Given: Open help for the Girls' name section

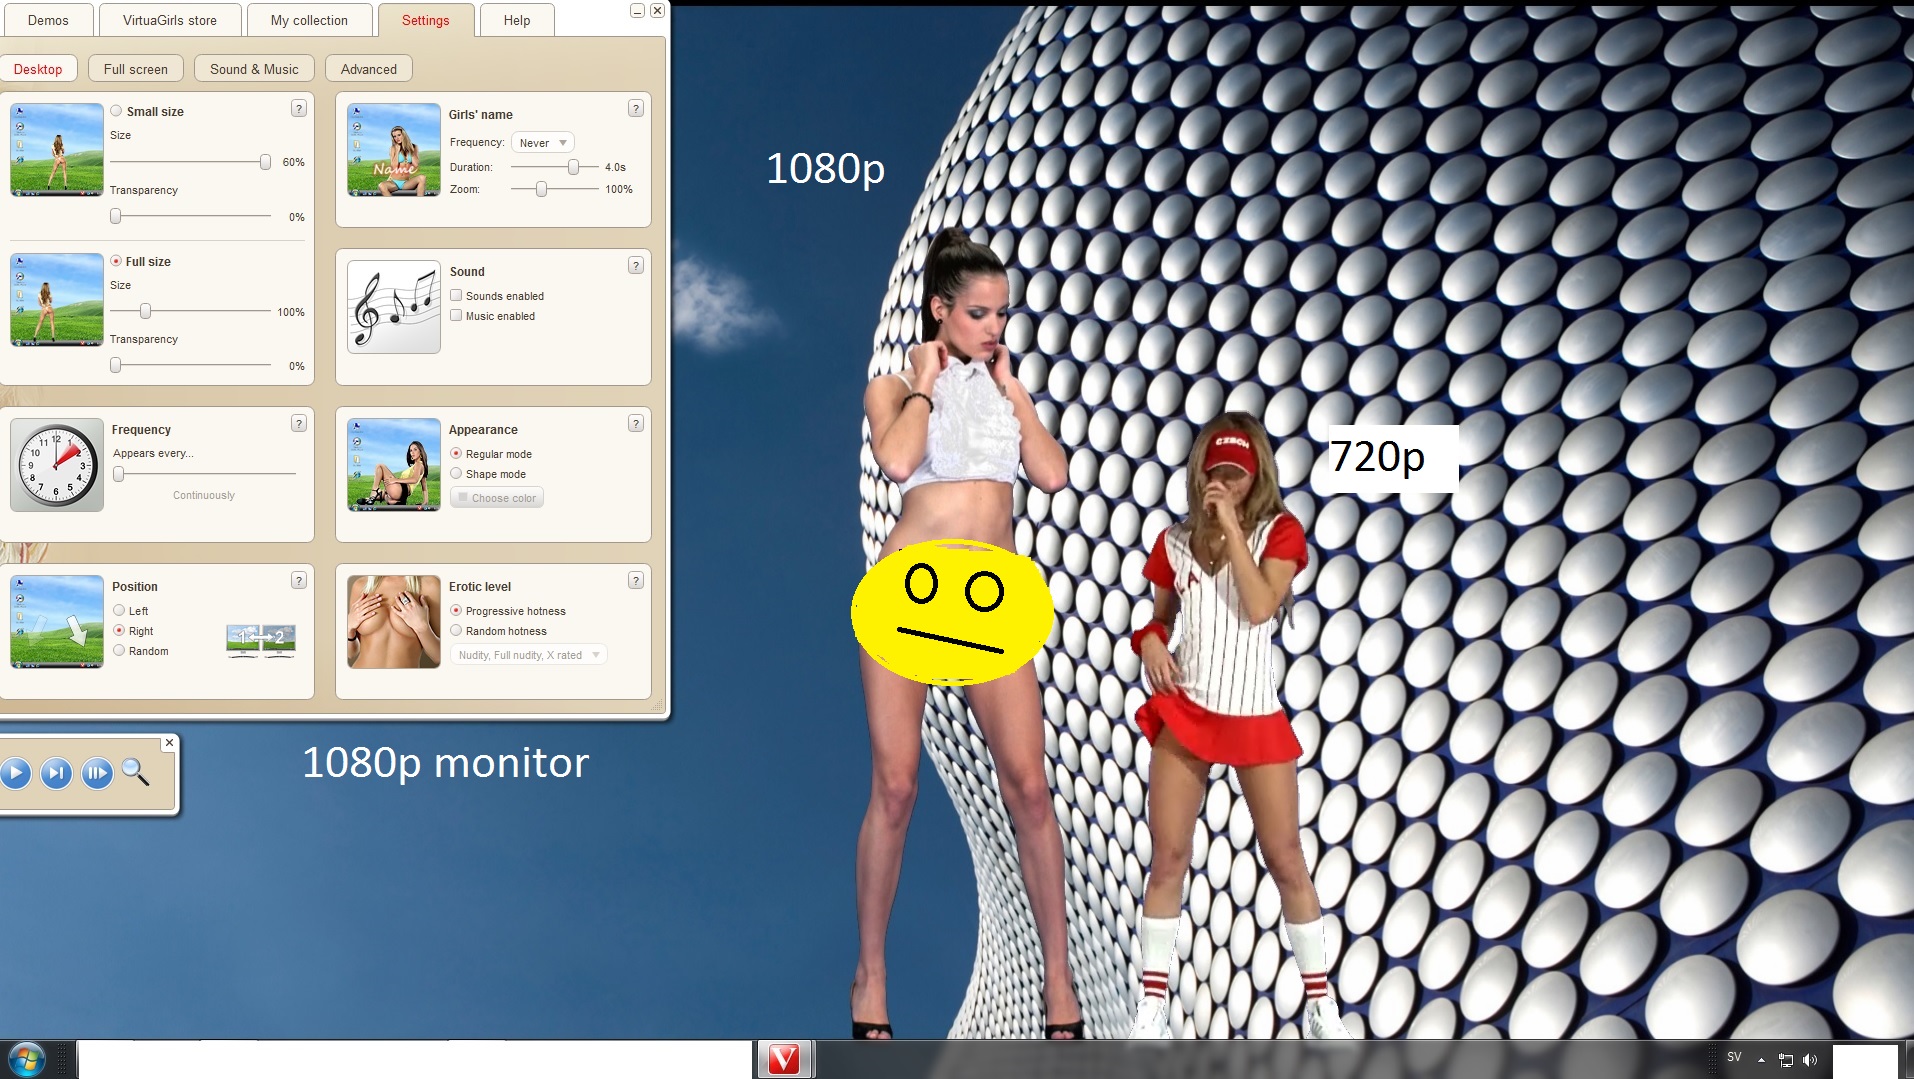Looking at the screenshot, I should 635,108.
